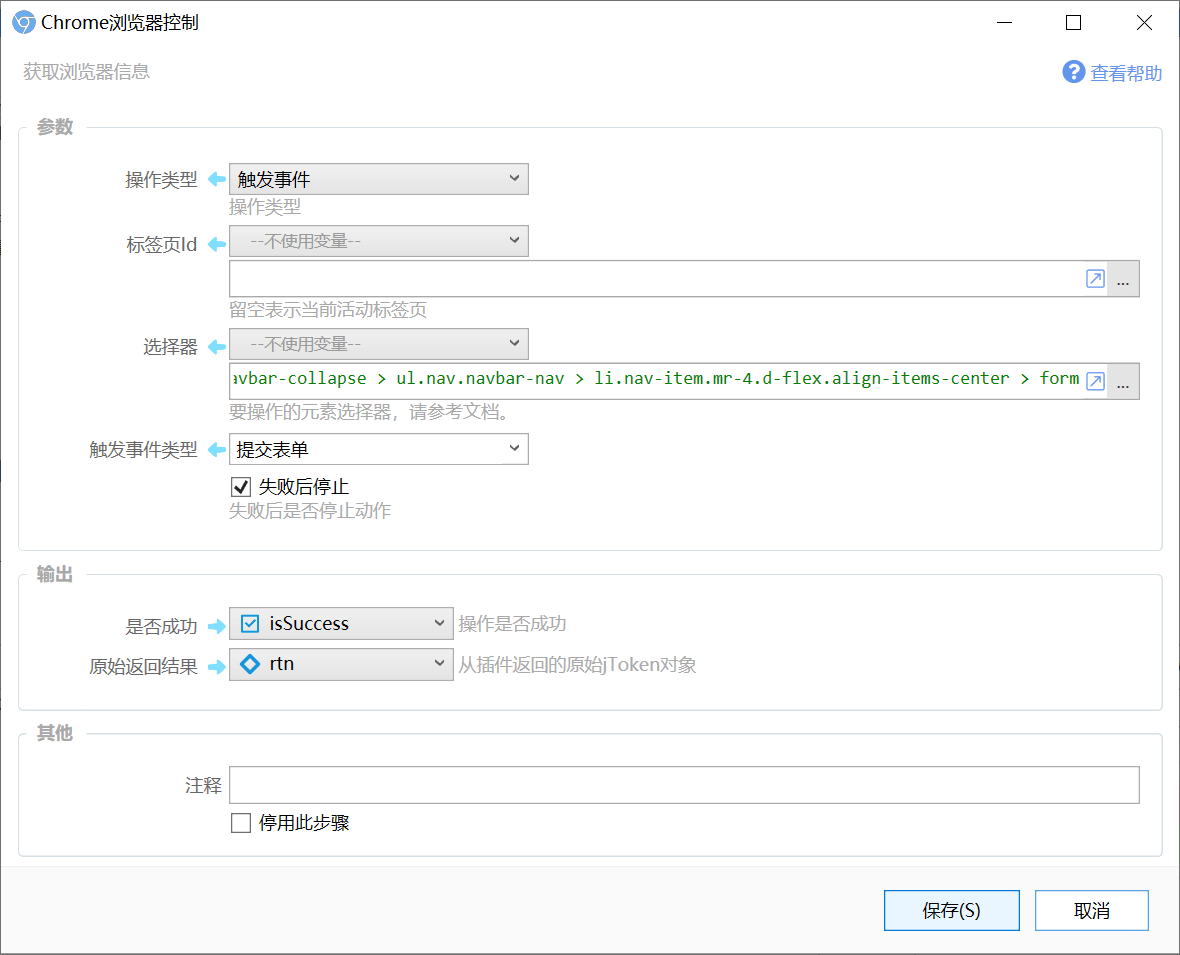
Task: Click the 取消 button
Action: click(x=1091, y=911)
